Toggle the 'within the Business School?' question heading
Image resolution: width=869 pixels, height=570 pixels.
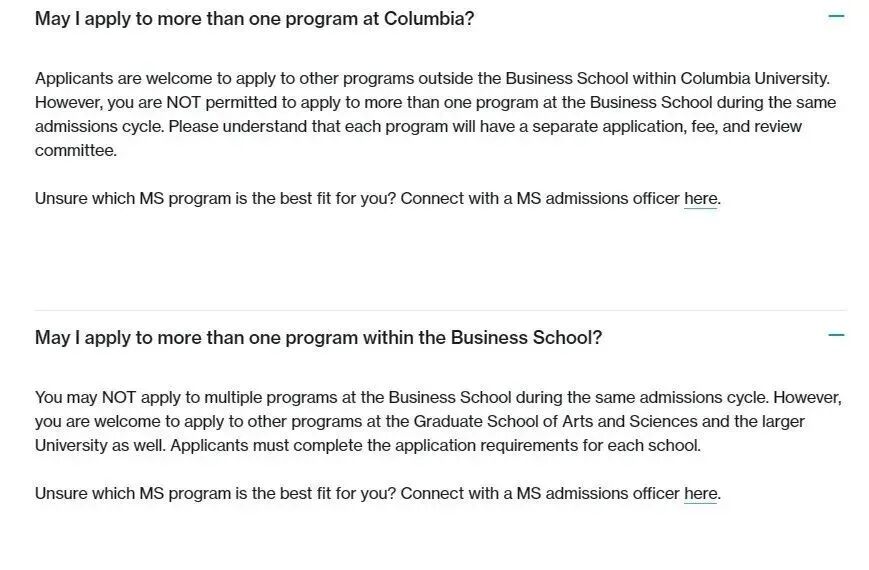318,338
